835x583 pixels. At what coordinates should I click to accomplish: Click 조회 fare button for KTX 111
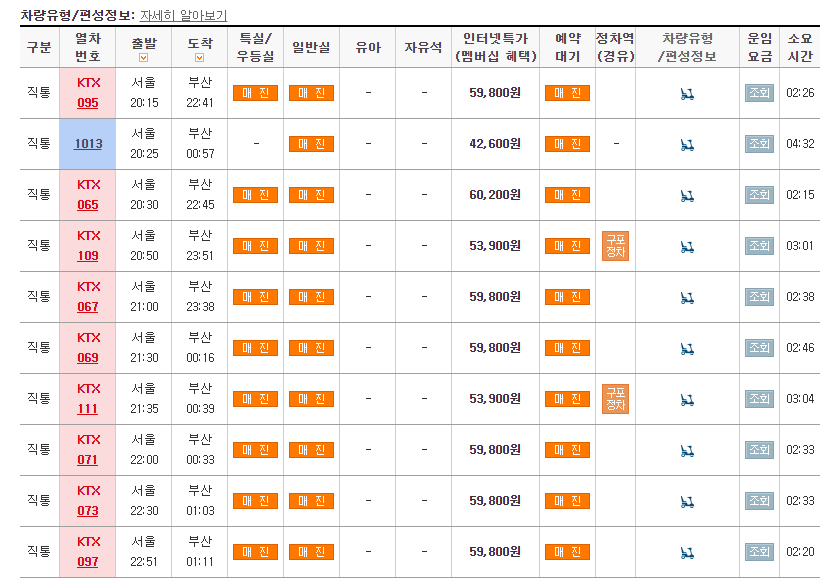(x=759, y=399)
